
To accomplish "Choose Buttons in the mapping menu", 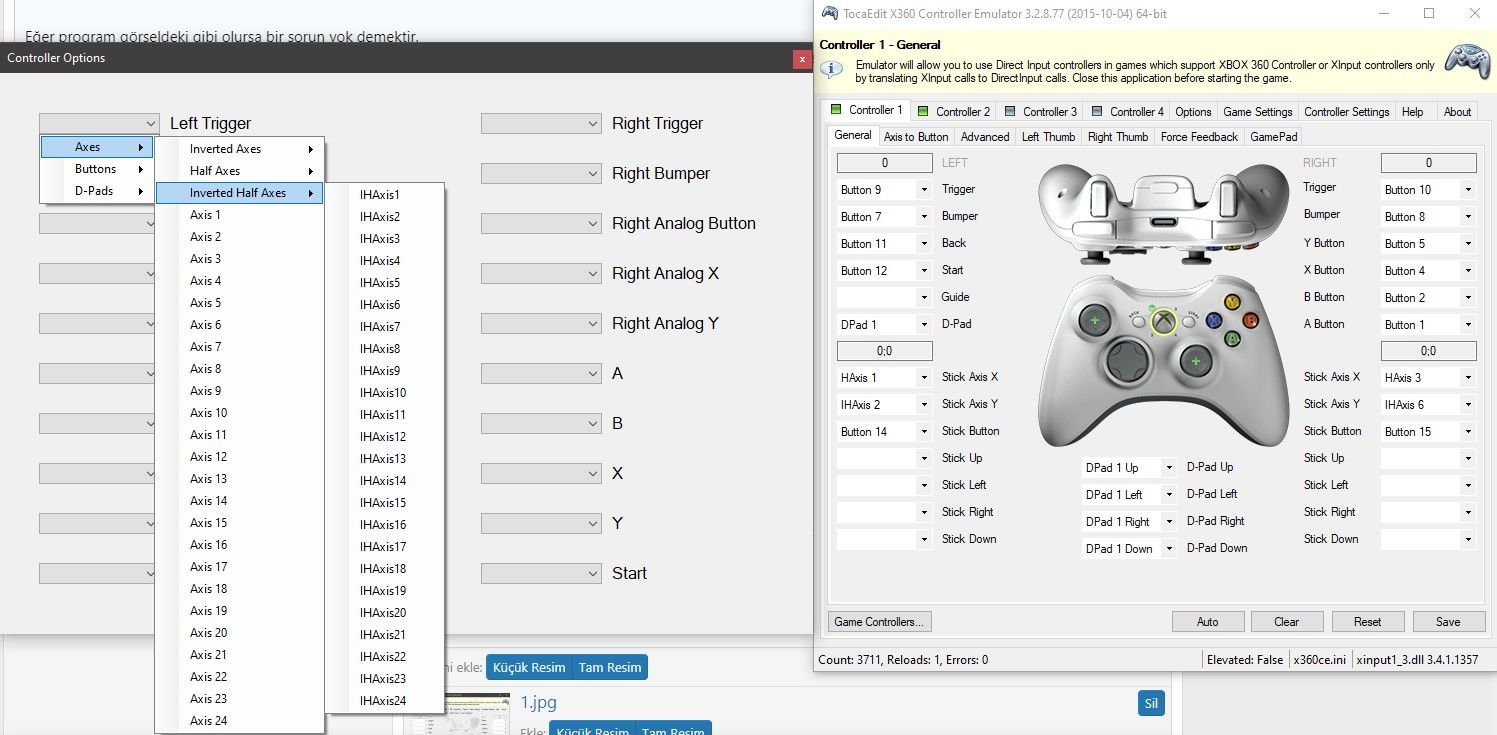I will coord(97,169).
